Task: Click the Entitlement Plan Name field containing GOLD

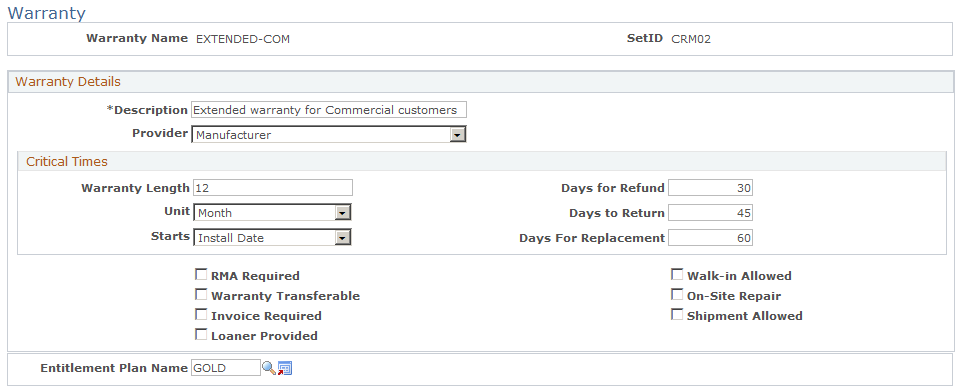Action: tap(225, 368)
